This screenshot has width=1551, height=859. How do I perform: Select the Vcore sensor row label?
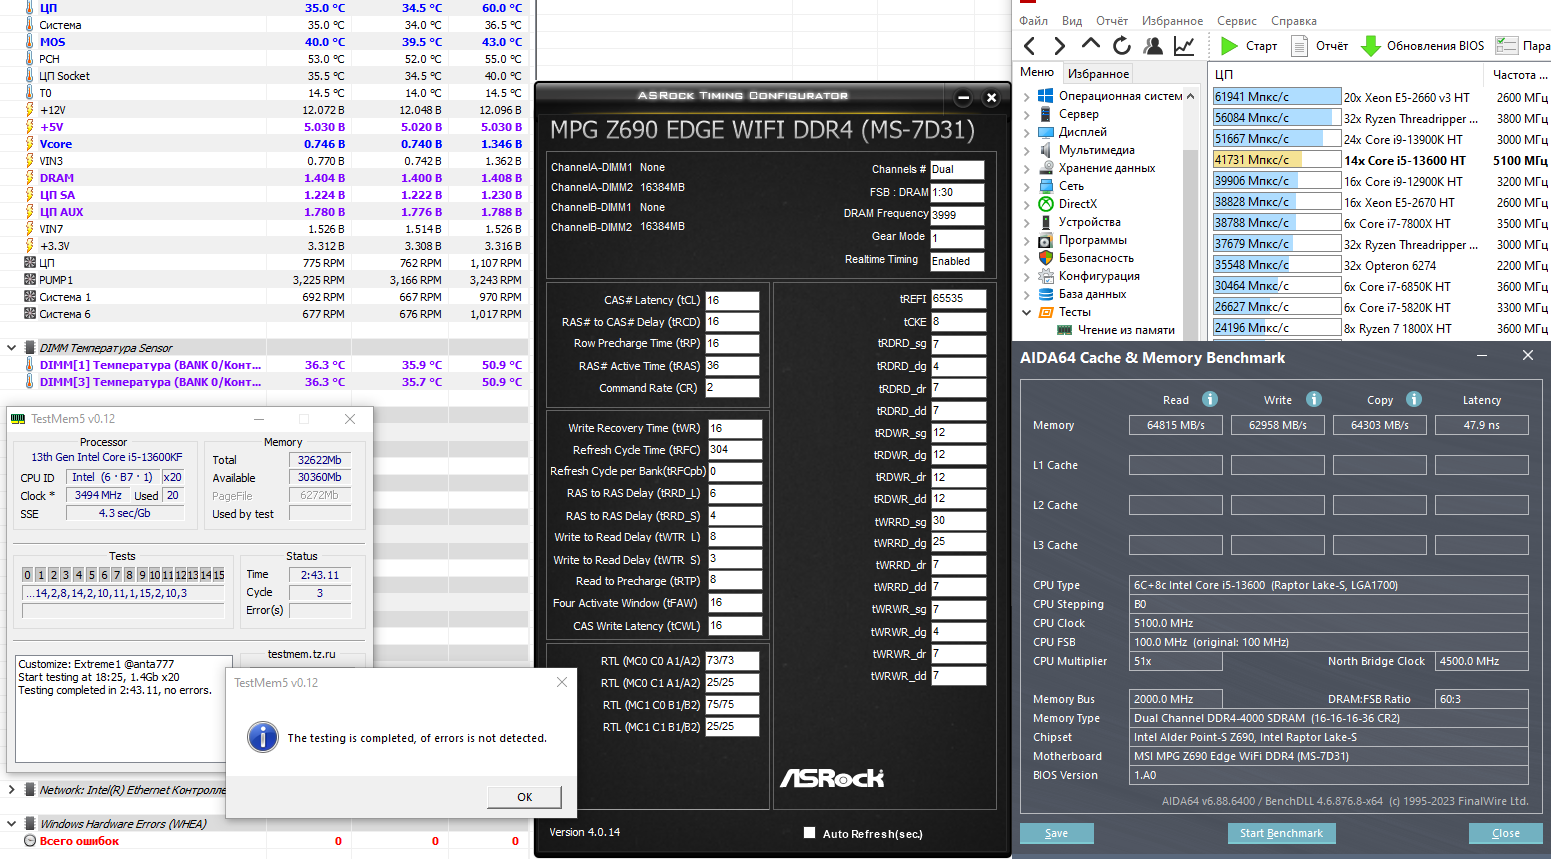point(56,144)
